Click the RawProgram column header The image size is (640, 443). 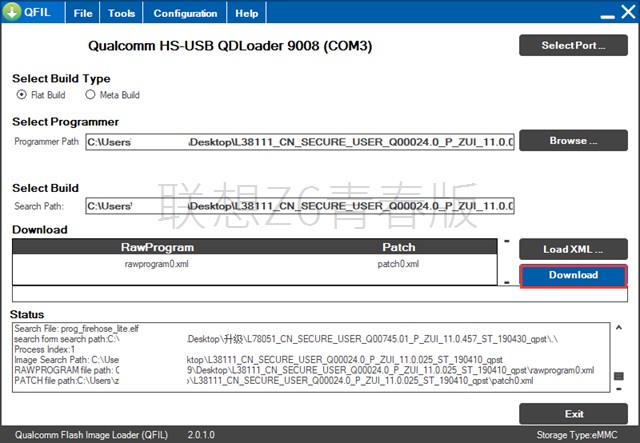157,247
